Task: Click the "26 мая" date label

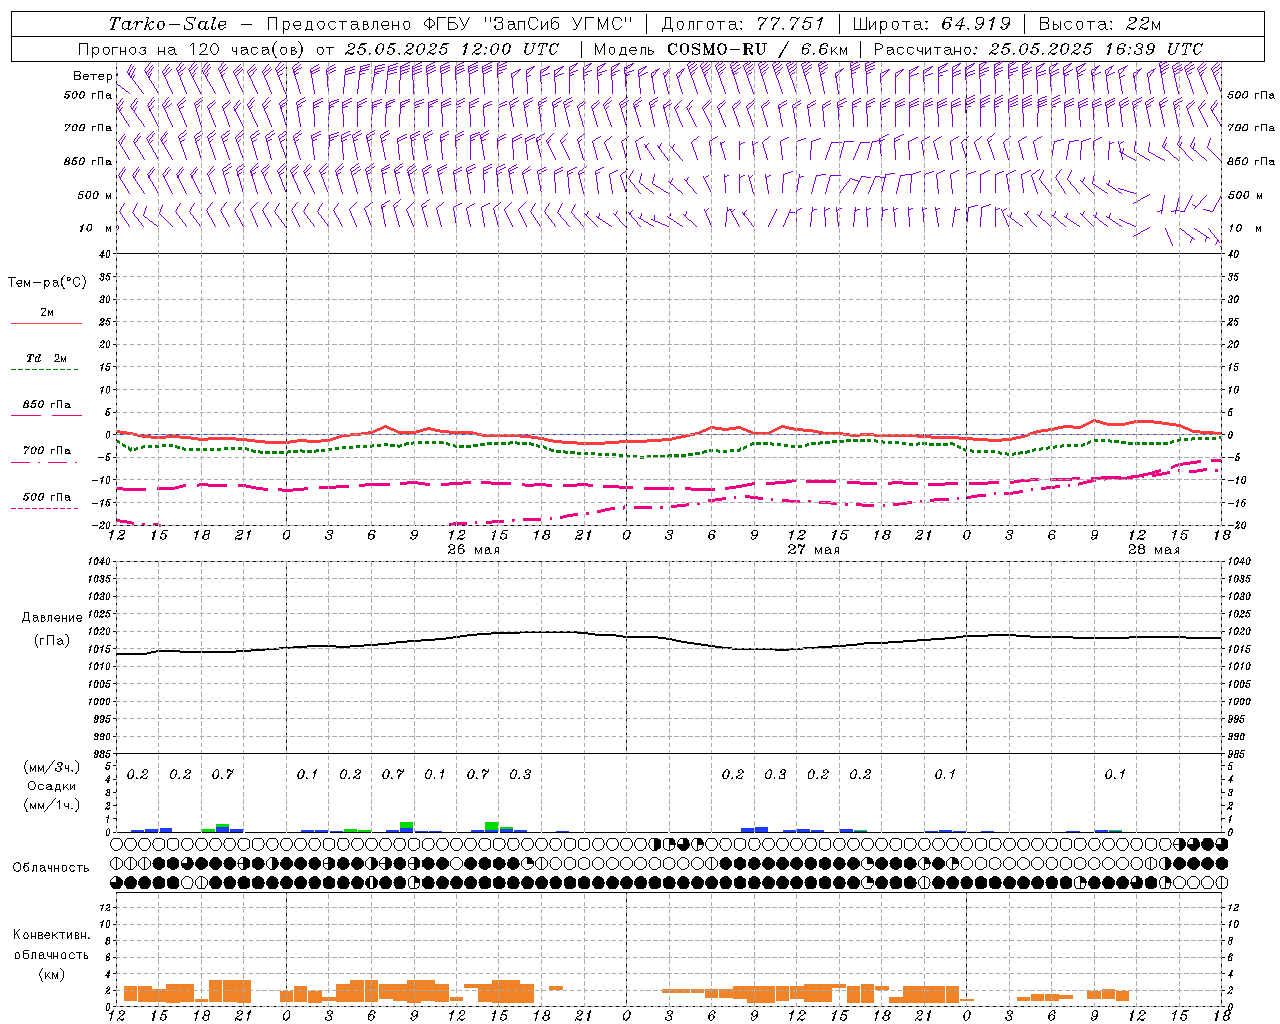Action: 474,550
